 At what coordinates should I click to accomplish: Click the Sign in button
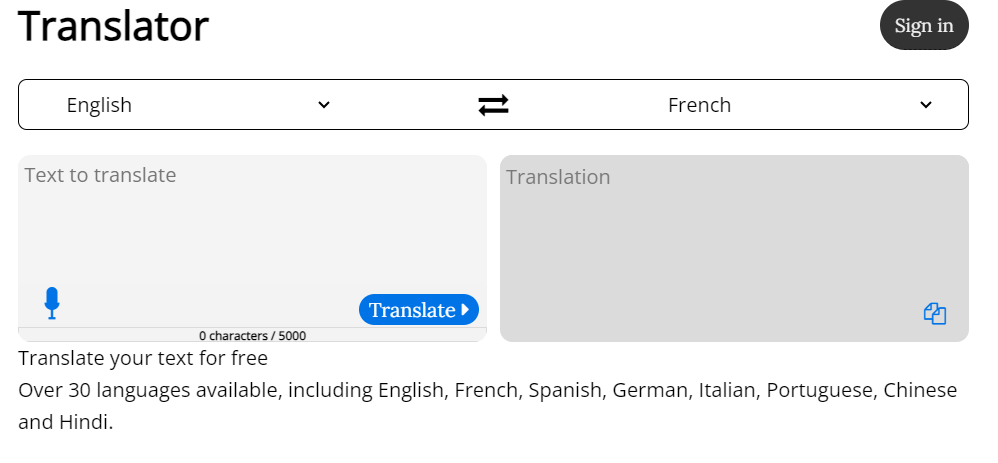point(923,26)
